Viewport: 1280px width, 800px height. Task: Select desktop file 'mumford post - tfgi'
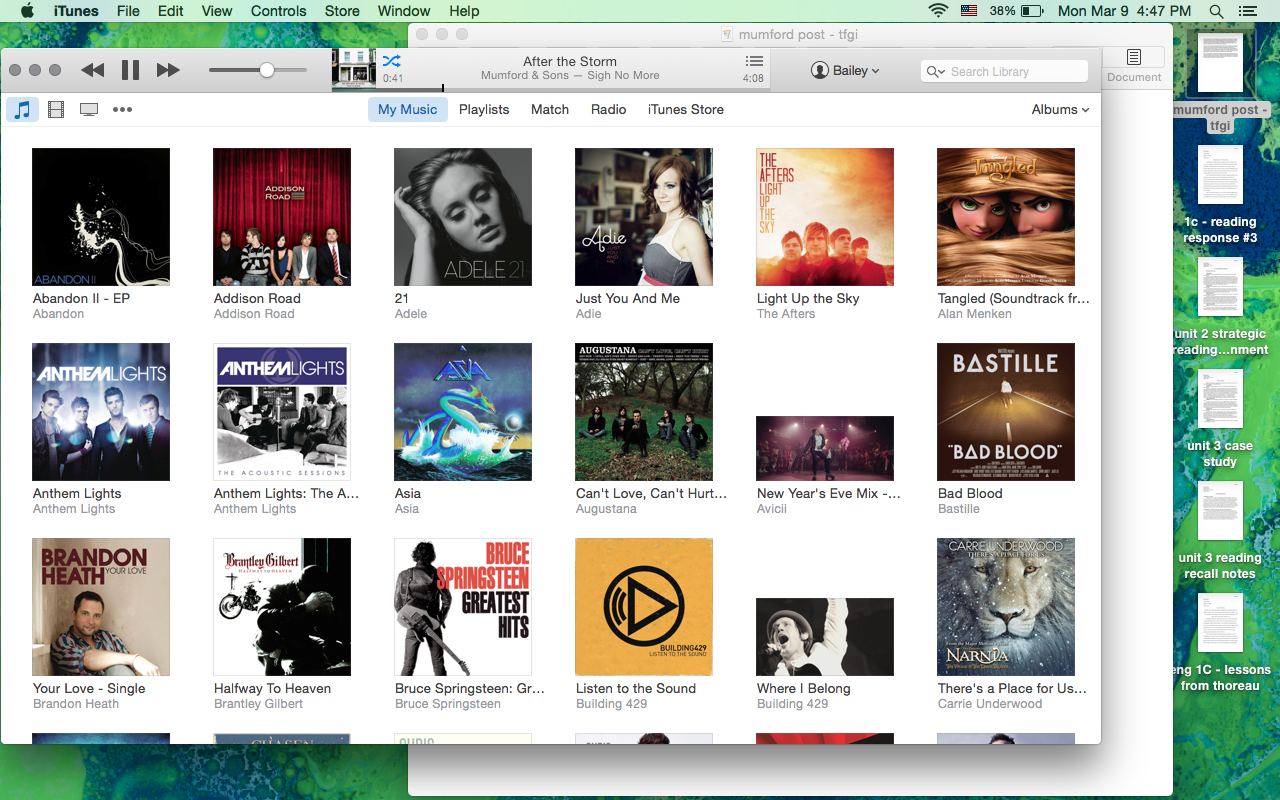[x=1220, y=82]
